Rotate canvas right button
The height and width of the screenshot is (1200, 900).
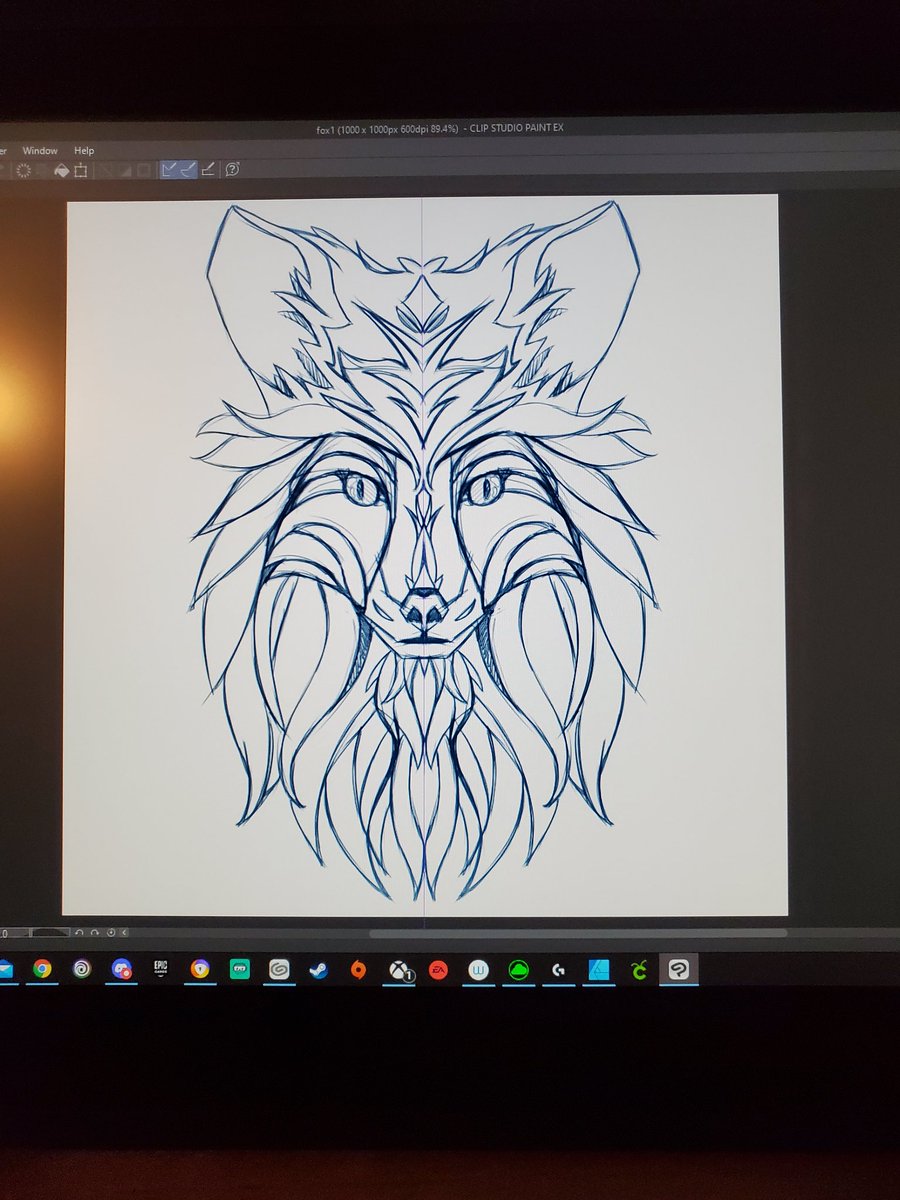tap(94, 933)
